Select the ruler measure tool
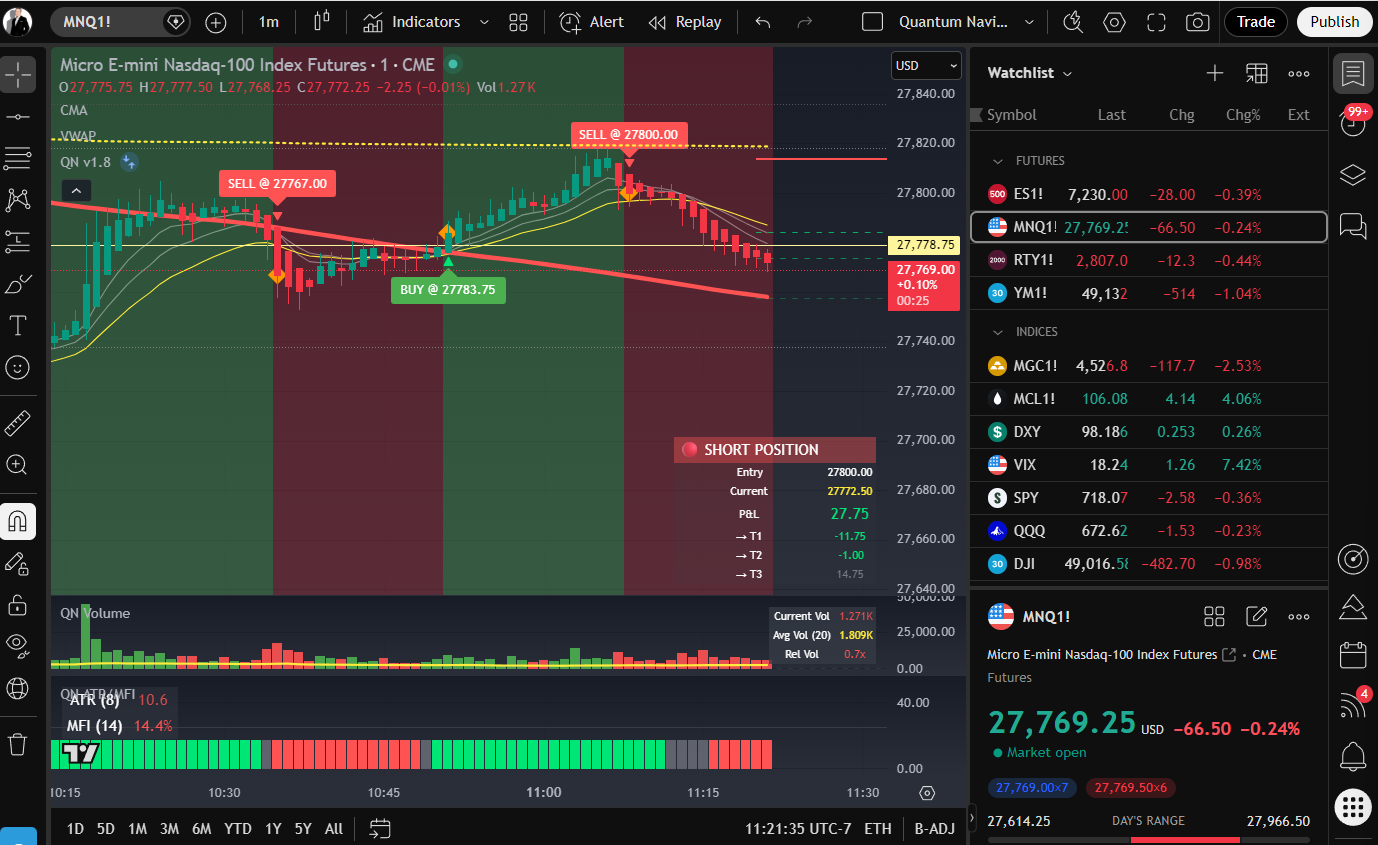Screen dimensions: 1378x845 (18, 423)
